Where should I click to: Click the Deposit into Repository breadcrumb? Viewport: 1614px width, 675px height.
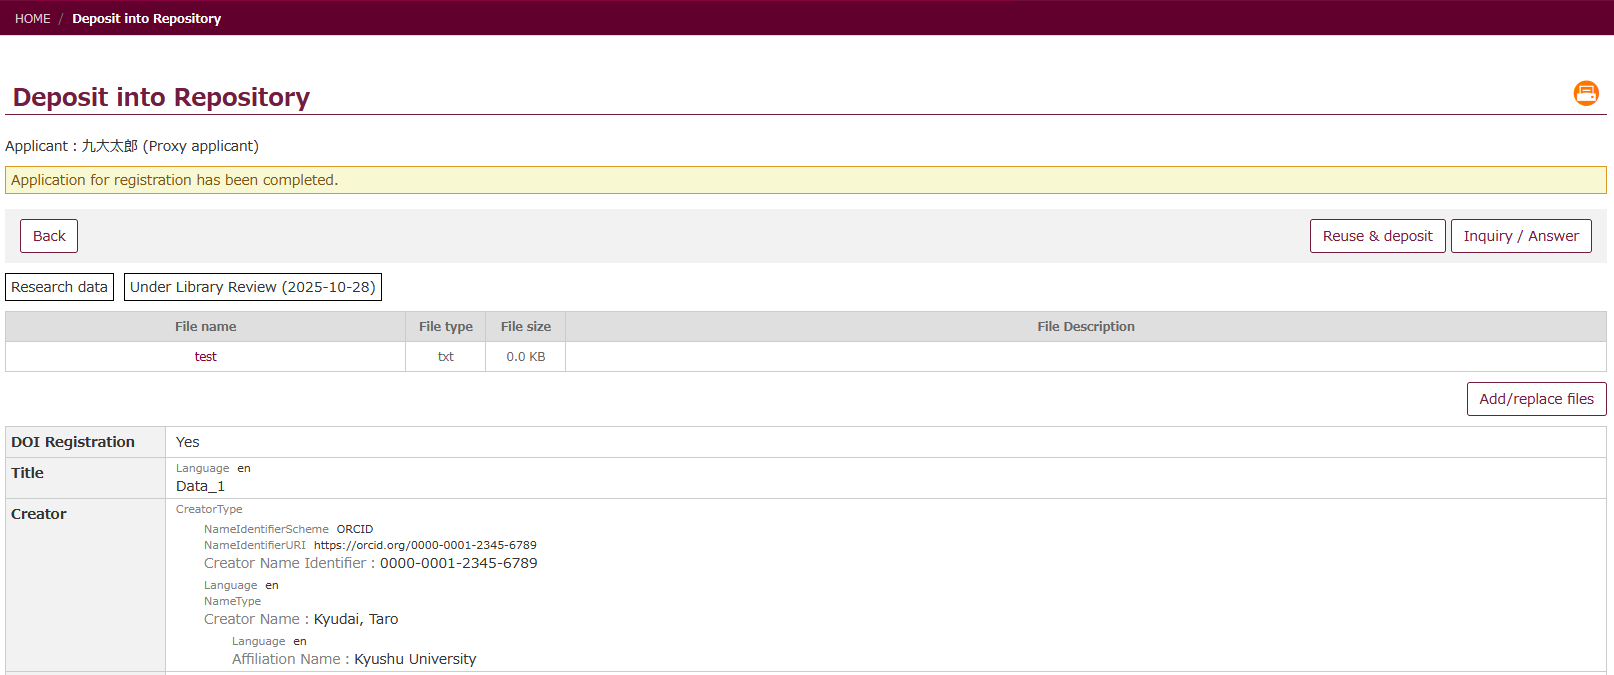point(146,18)
